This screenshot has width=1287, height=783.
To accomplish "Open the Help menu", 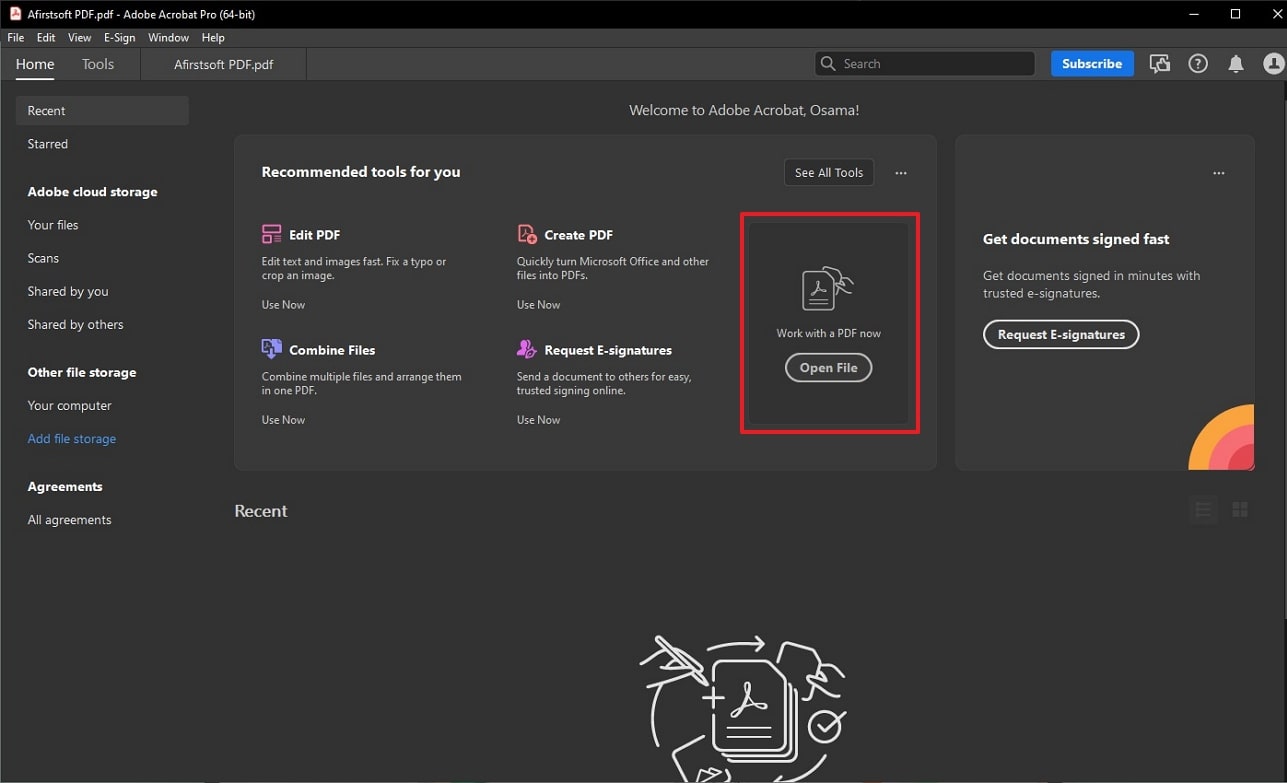I will pos(213,37).
